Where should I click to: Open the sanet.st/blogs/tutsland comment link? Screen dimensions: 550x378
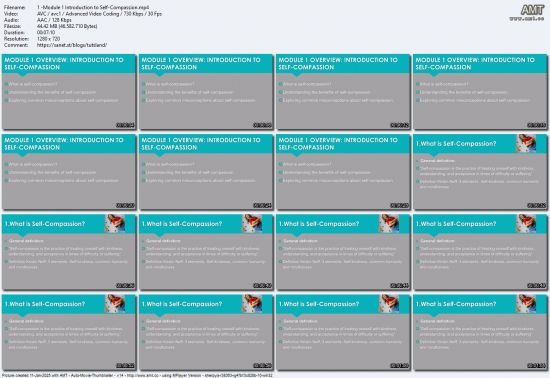click(72, 45)
